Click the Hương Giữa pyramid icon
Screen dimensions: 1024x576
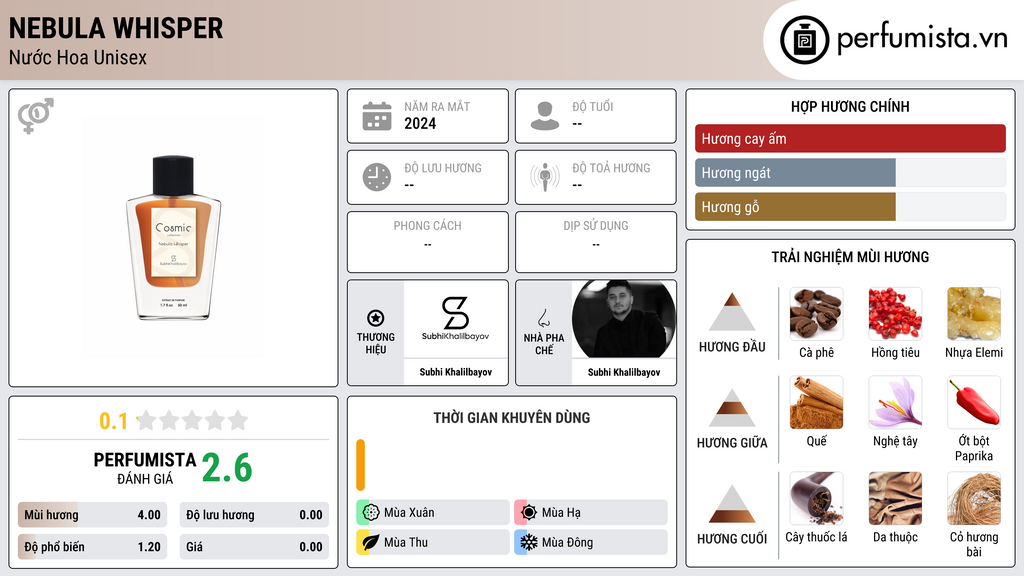pyautogui.click(x=732, y=408)
